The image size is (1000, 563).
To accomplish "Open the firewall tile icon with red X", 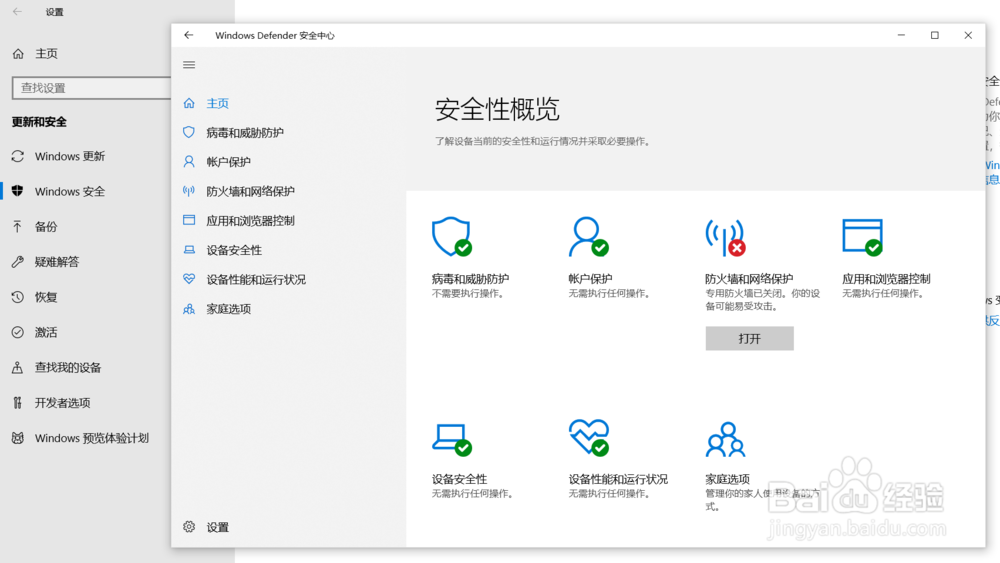I will [x=725, y=237].
